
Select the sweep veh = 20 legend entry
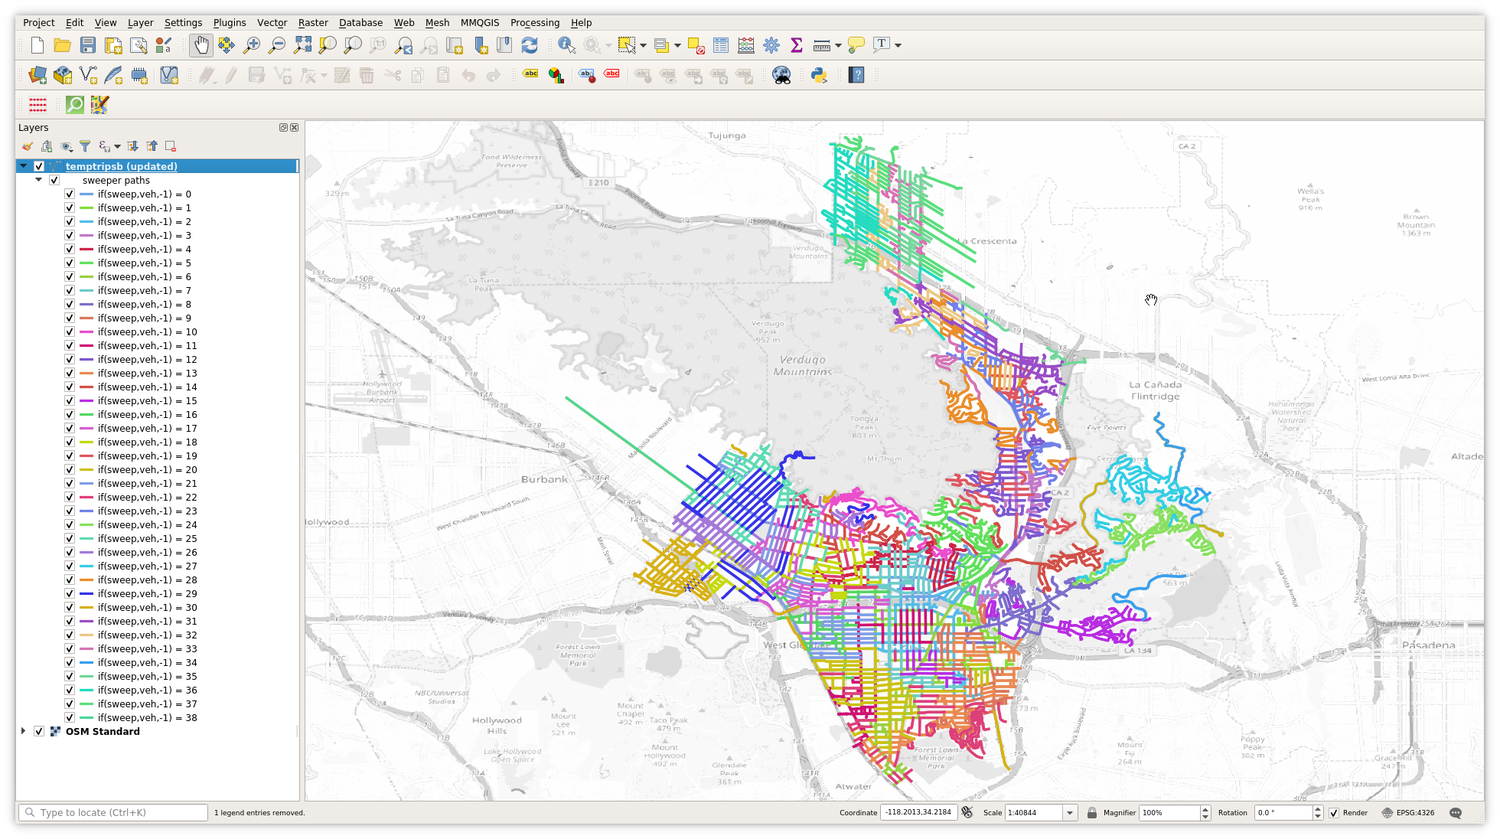click(x=147, y=470)
